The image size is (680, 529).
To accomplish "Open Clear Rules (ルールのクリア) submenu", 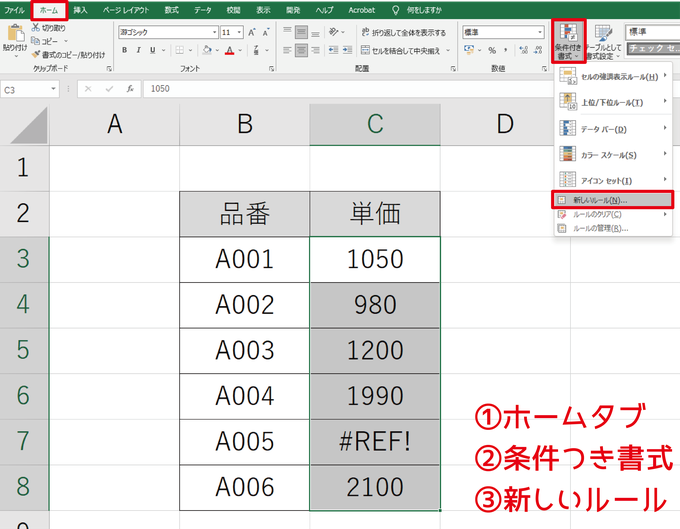I will (613, 214).
